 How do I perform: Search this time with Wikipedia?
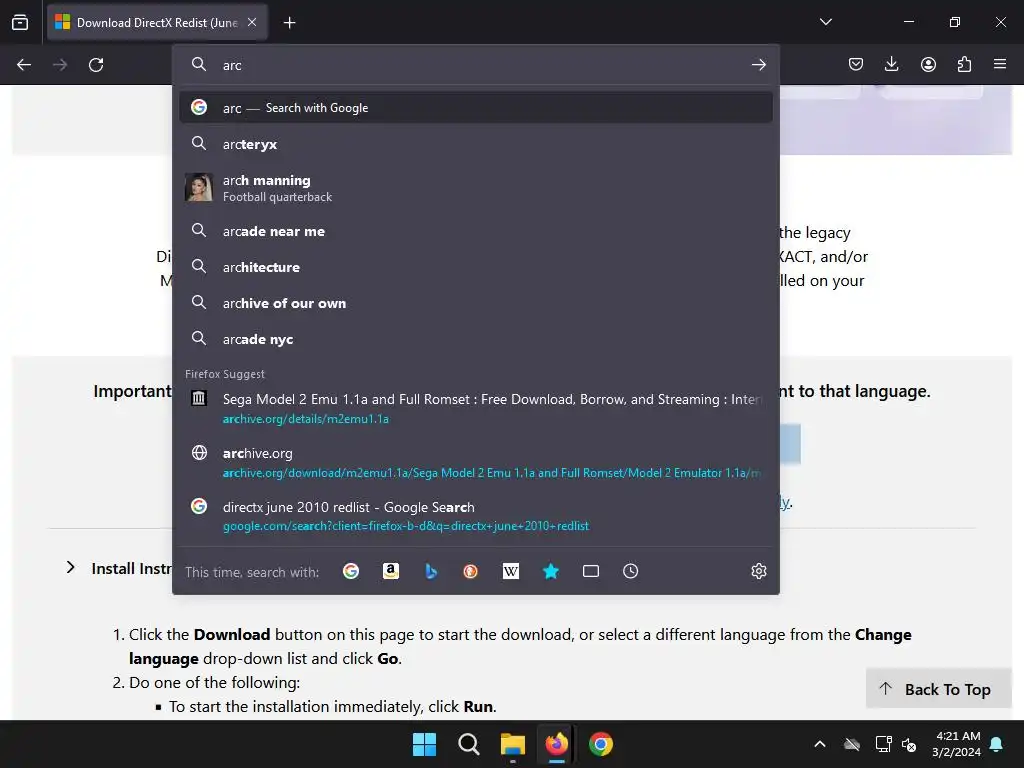(x=511, y=571)
